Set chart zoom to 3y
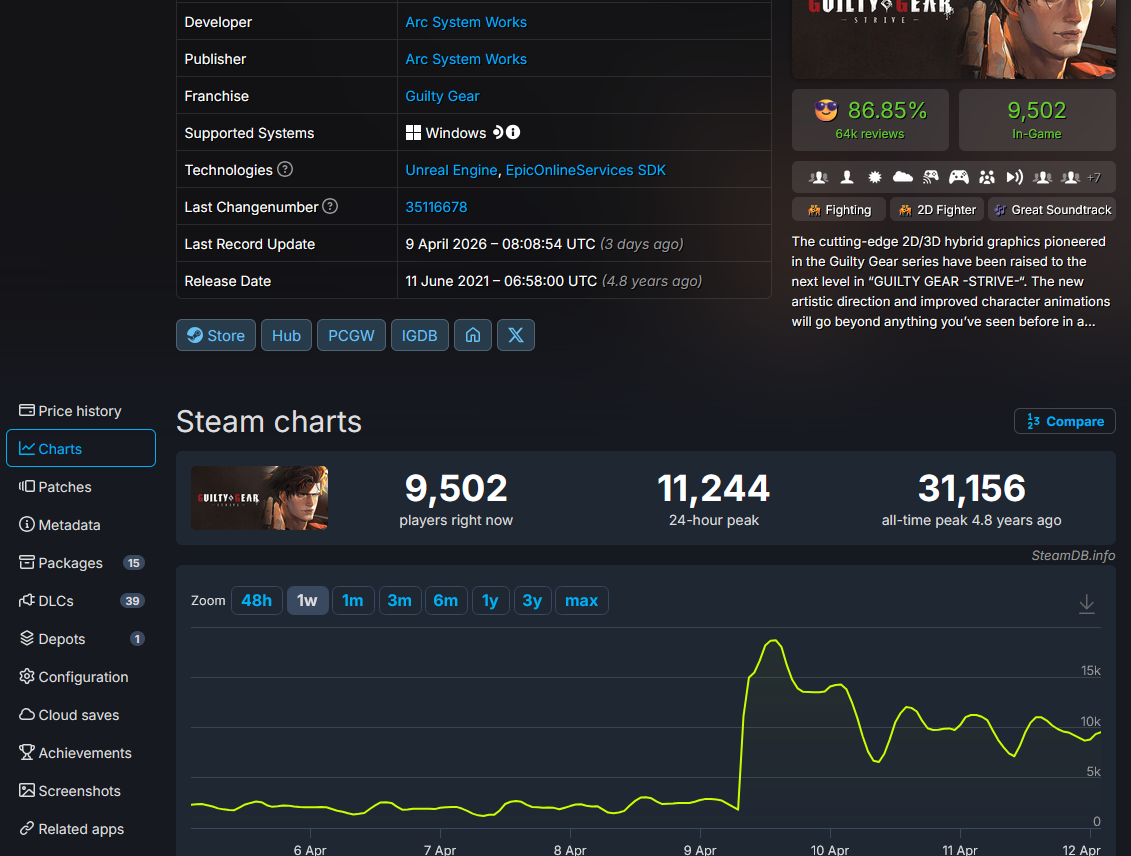This screenshot has height=856, width=1131. (532, 601)
